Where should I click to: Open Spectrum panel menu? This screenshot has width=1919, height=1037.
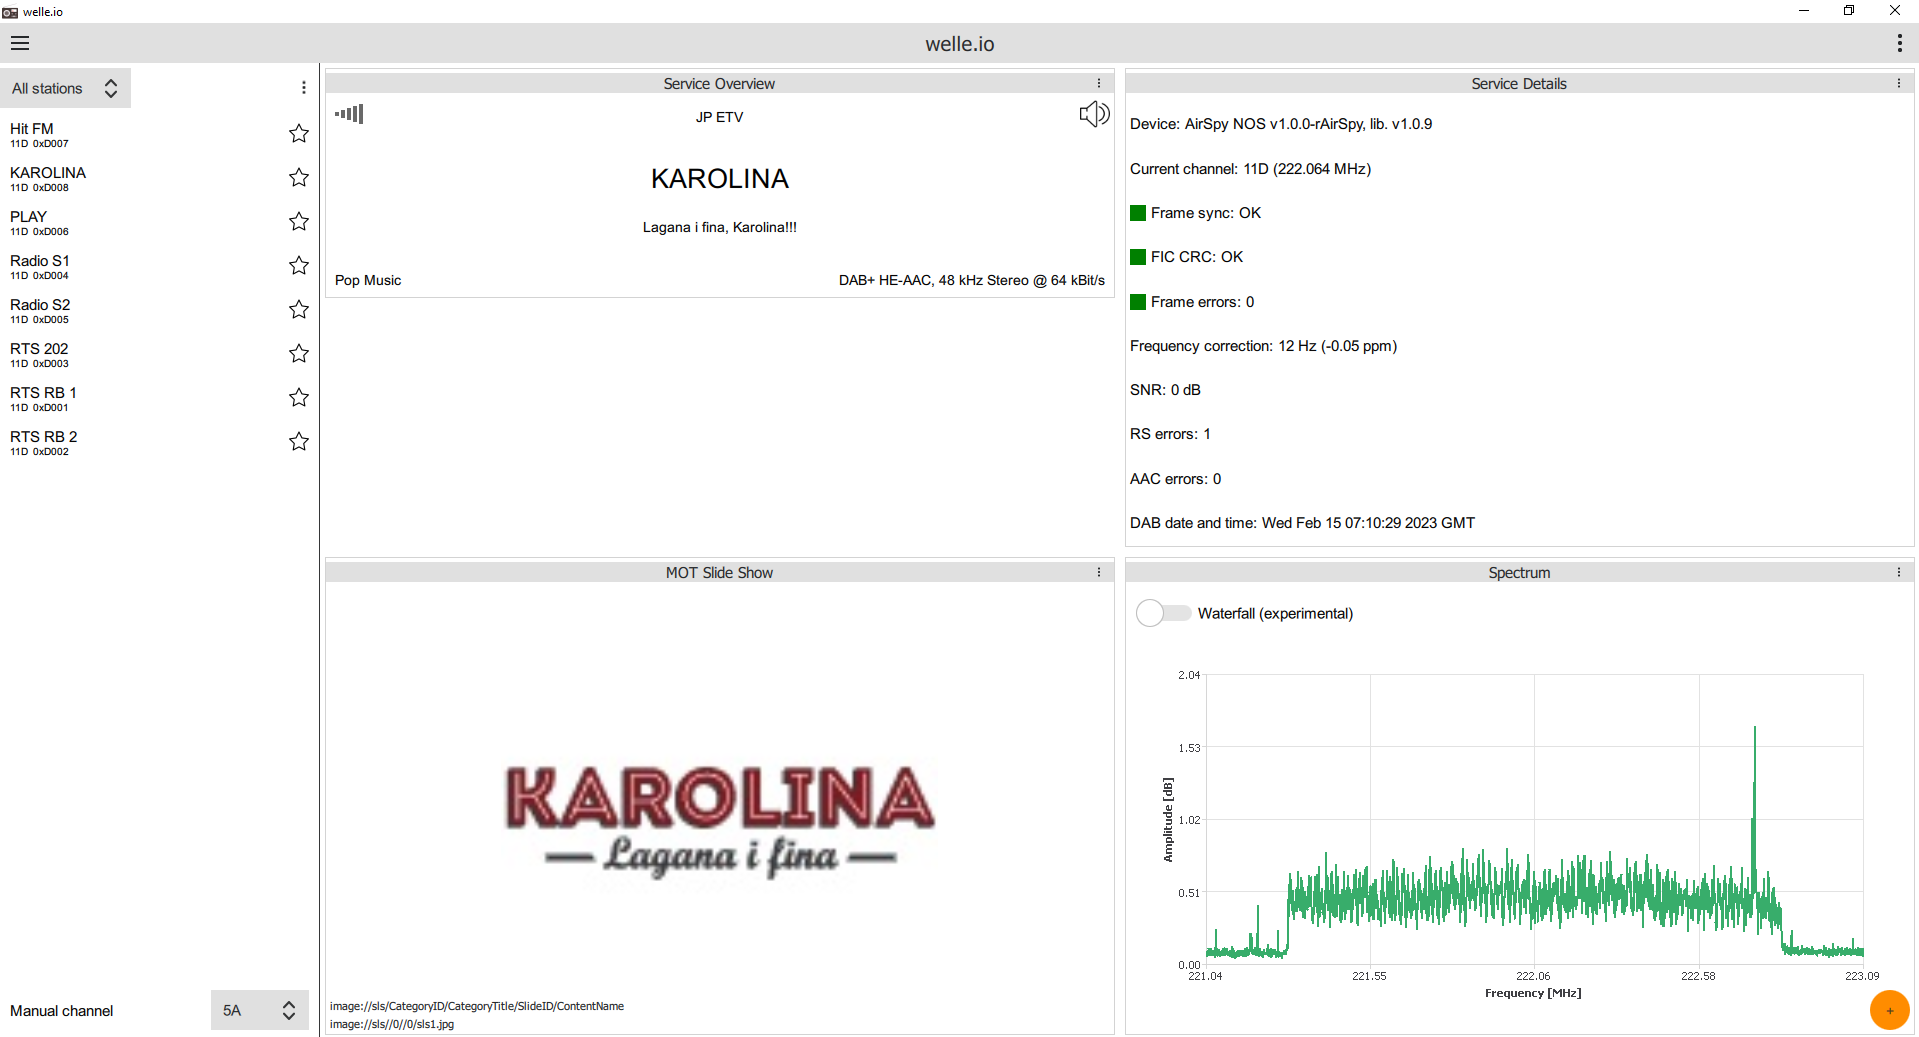(x=1899, y=573)
